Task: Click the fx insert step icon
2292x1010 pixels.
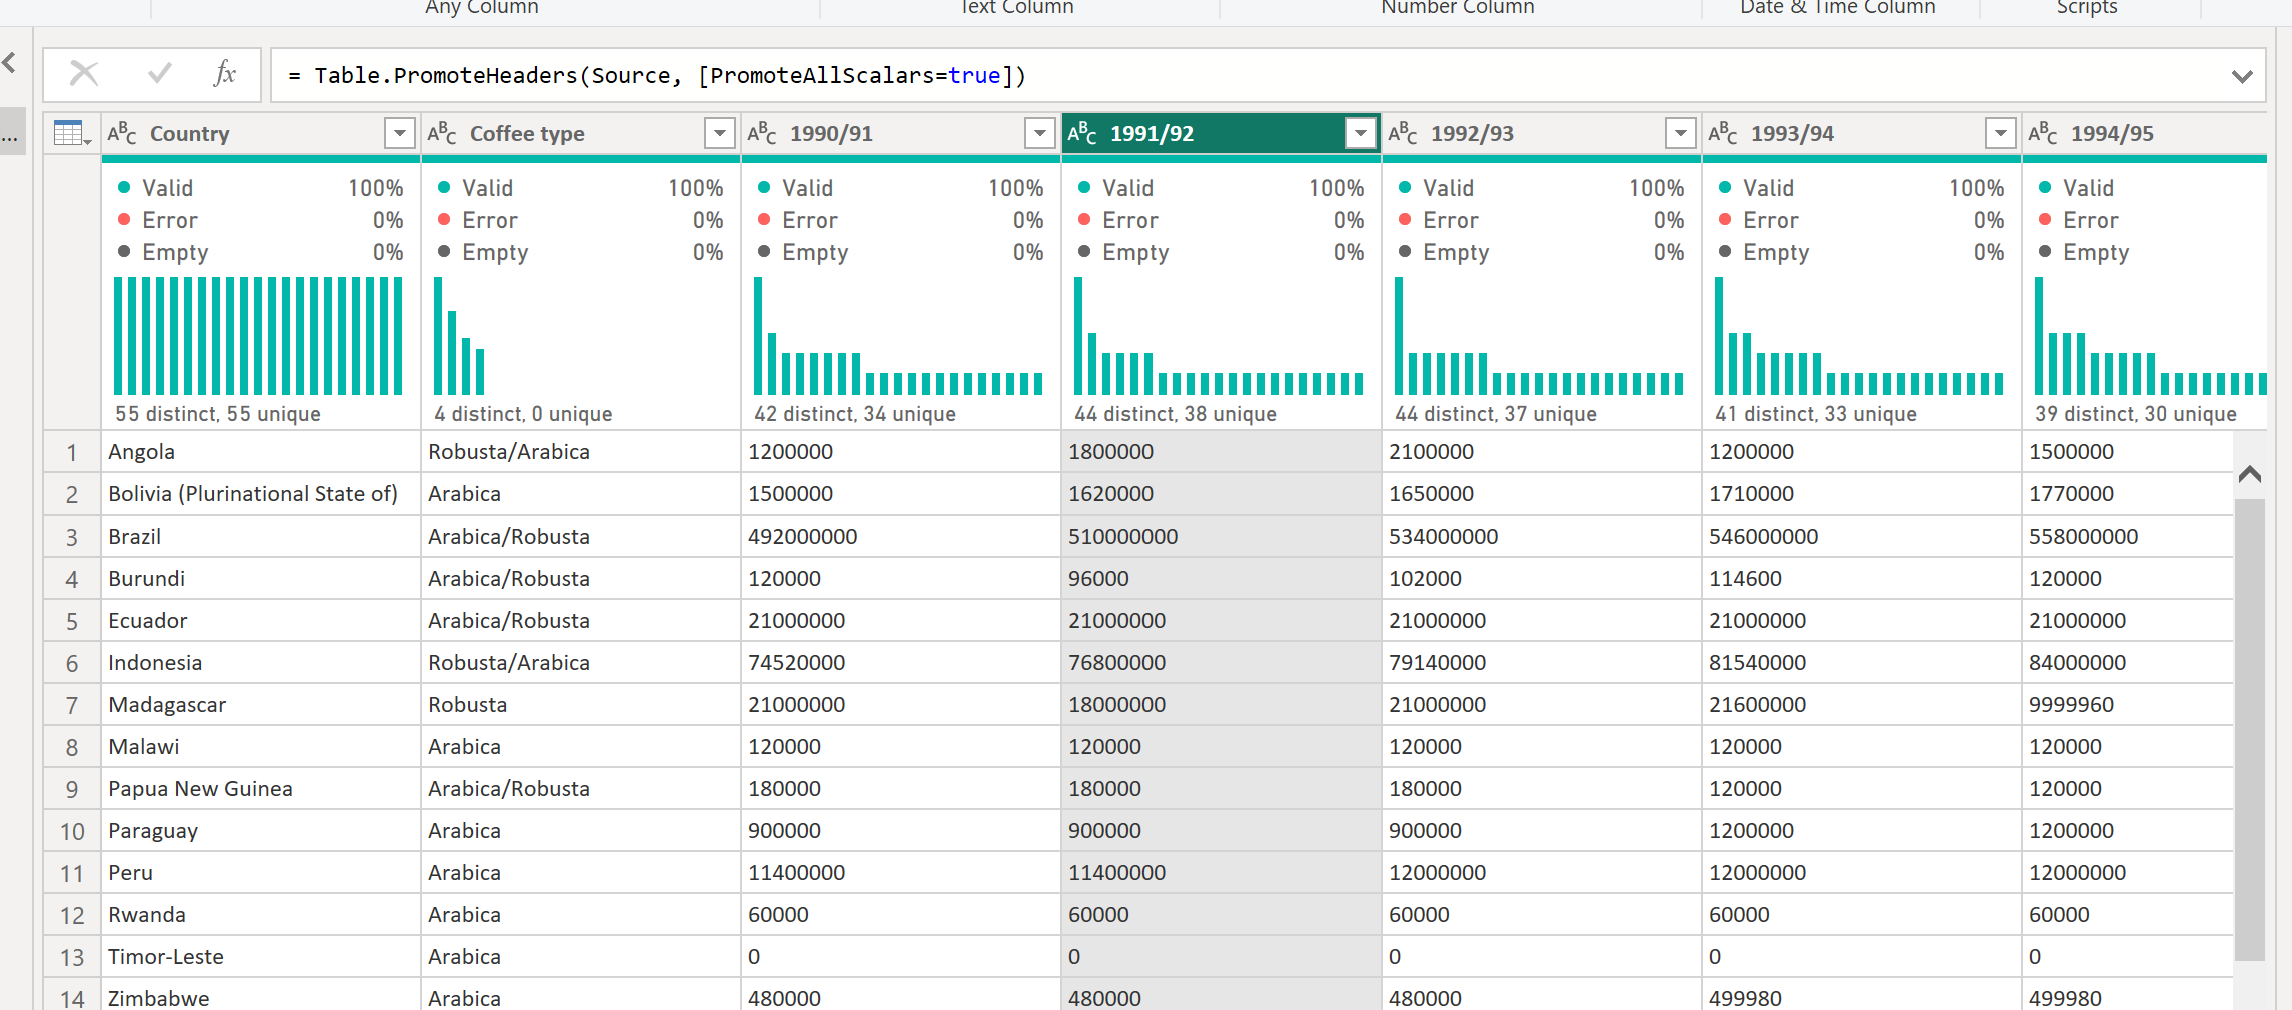Action: 225,74
